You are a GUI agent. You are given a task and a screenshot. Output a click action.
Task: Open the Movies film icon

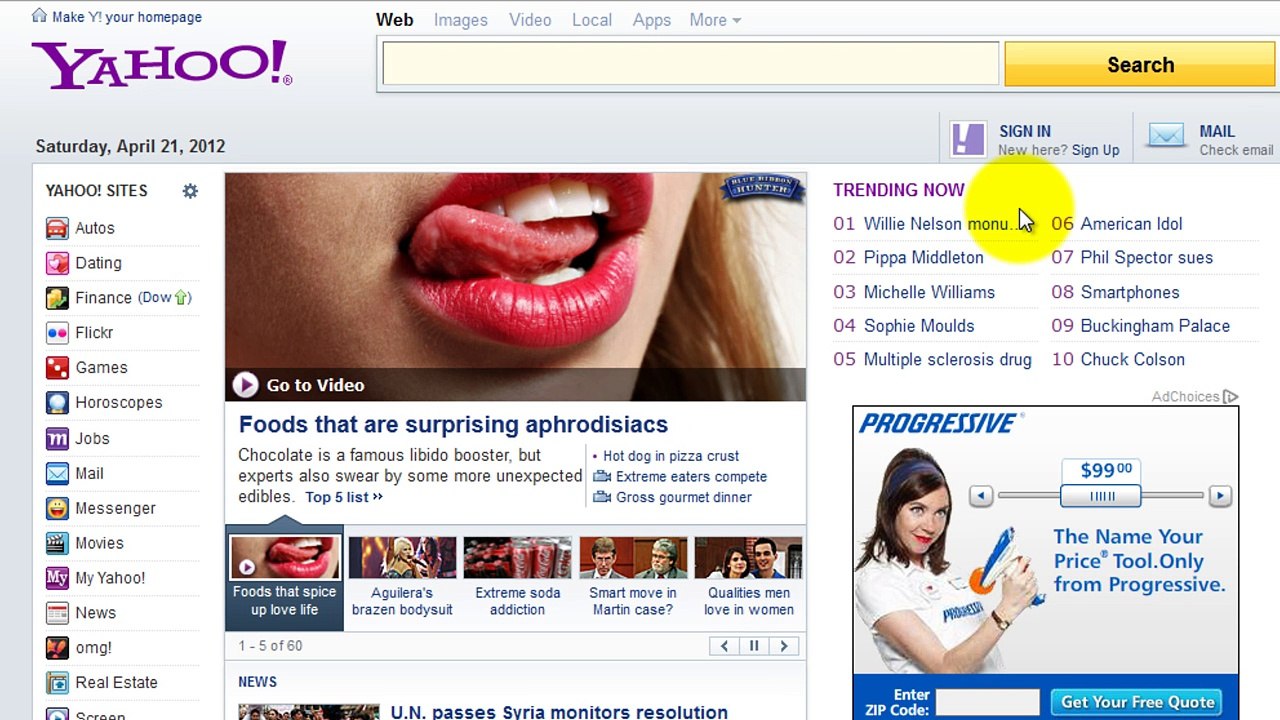pyautogui.click(x=57, y=543)
